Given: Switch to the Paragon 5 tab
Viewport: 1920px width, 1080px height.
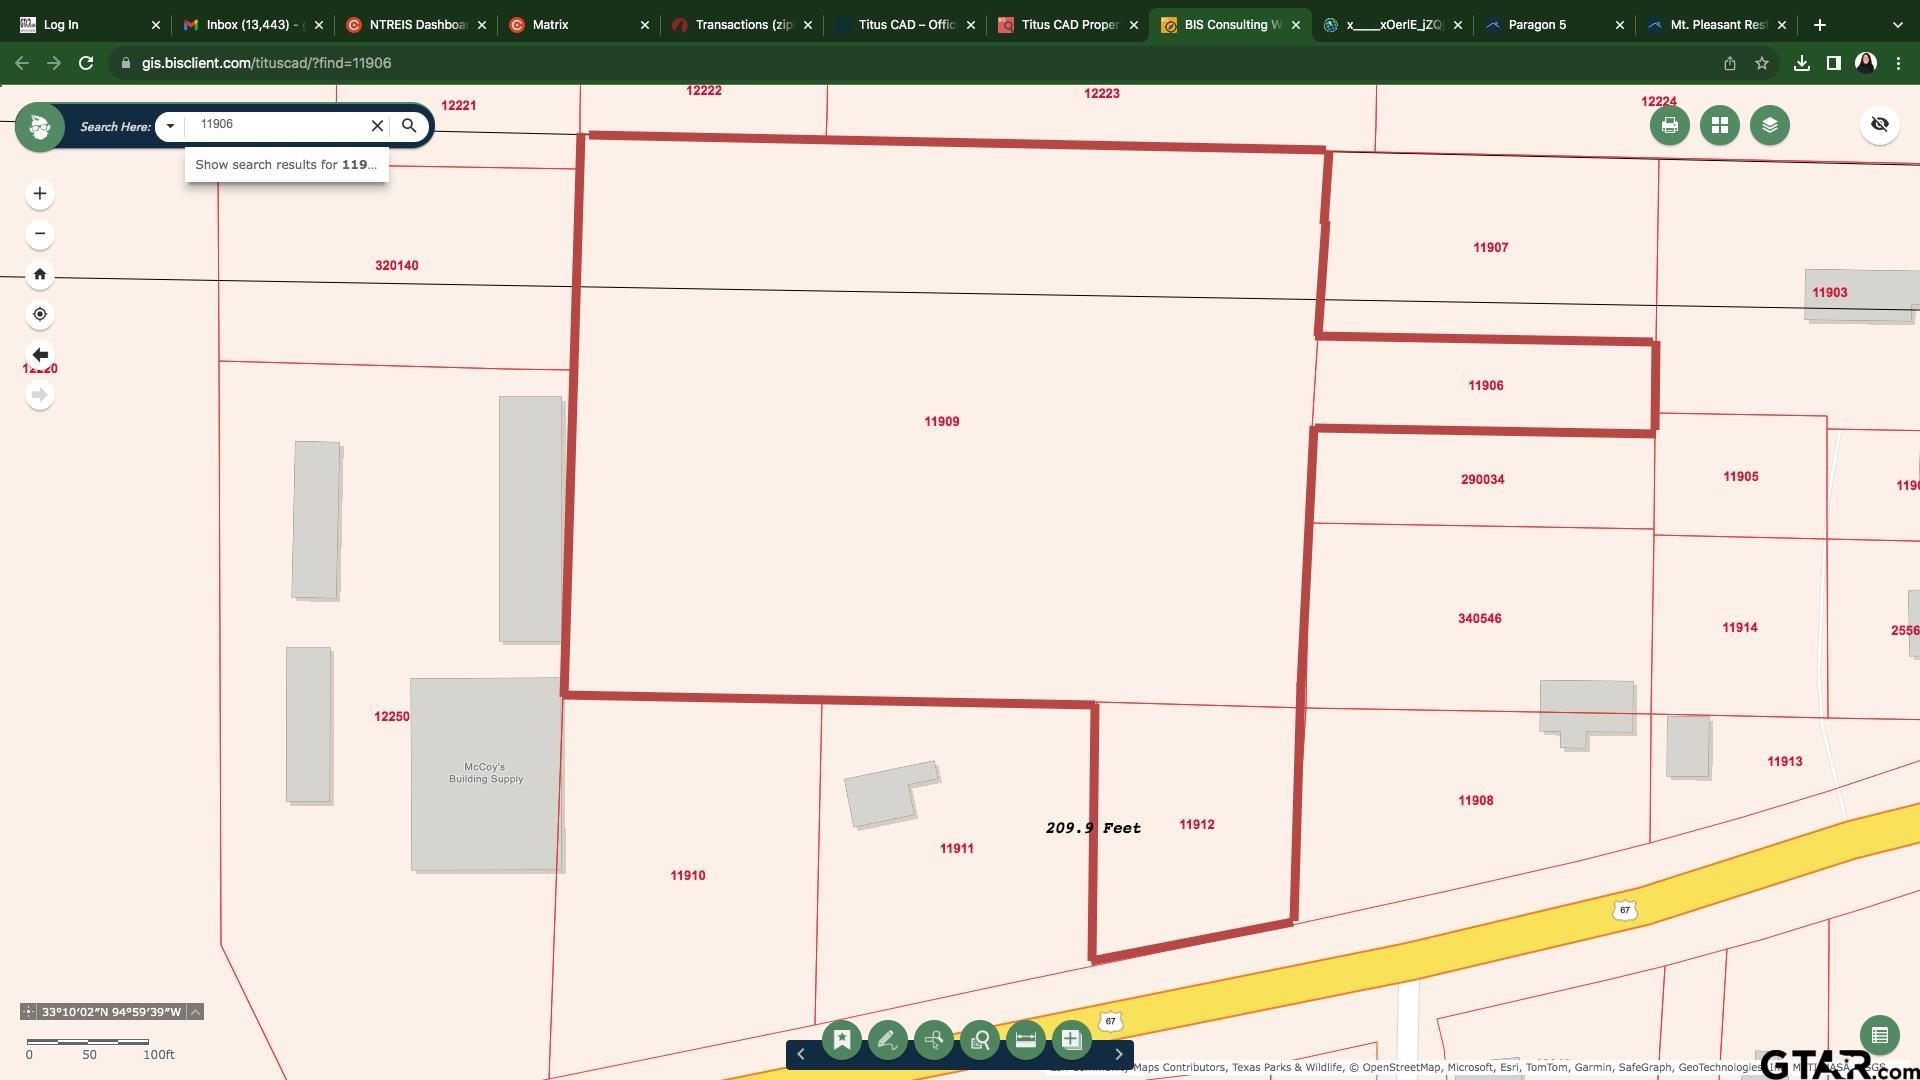Looking at the screenshot, I should 1536,24.
